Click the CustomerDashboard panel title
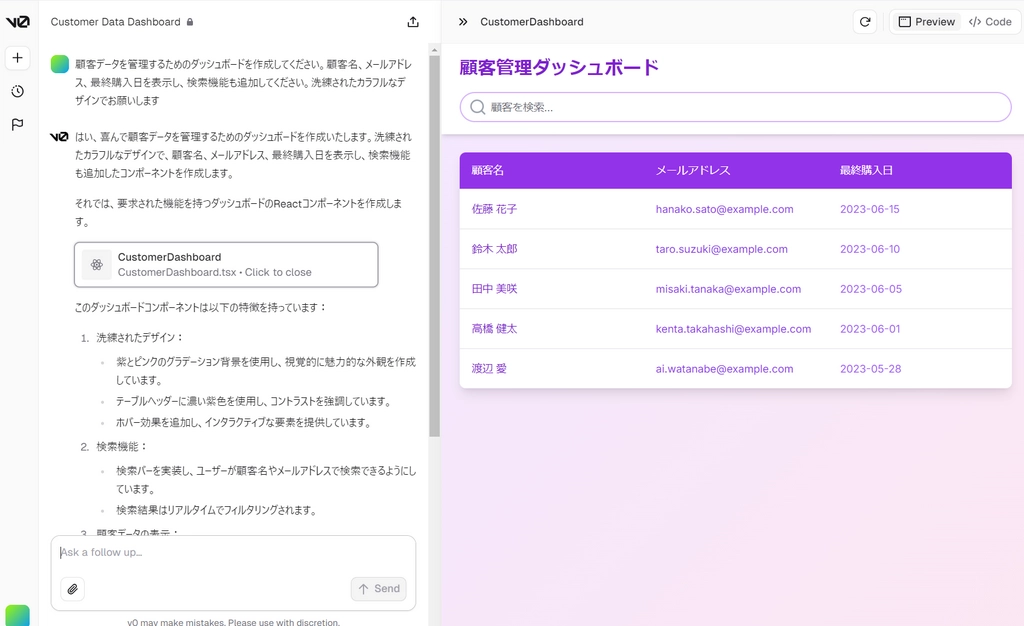The width and height of the screenshot is (1024, 626). coord(532,22)
